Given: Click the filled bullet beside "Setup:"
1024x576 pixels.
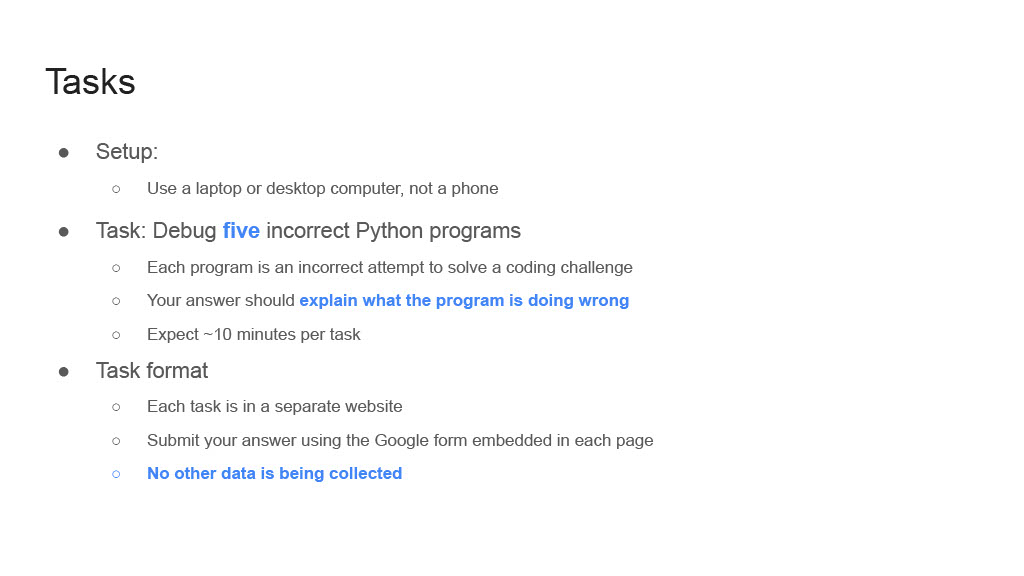Looking at the screenshot, I should pyautogui.click(x=64, y=152).
